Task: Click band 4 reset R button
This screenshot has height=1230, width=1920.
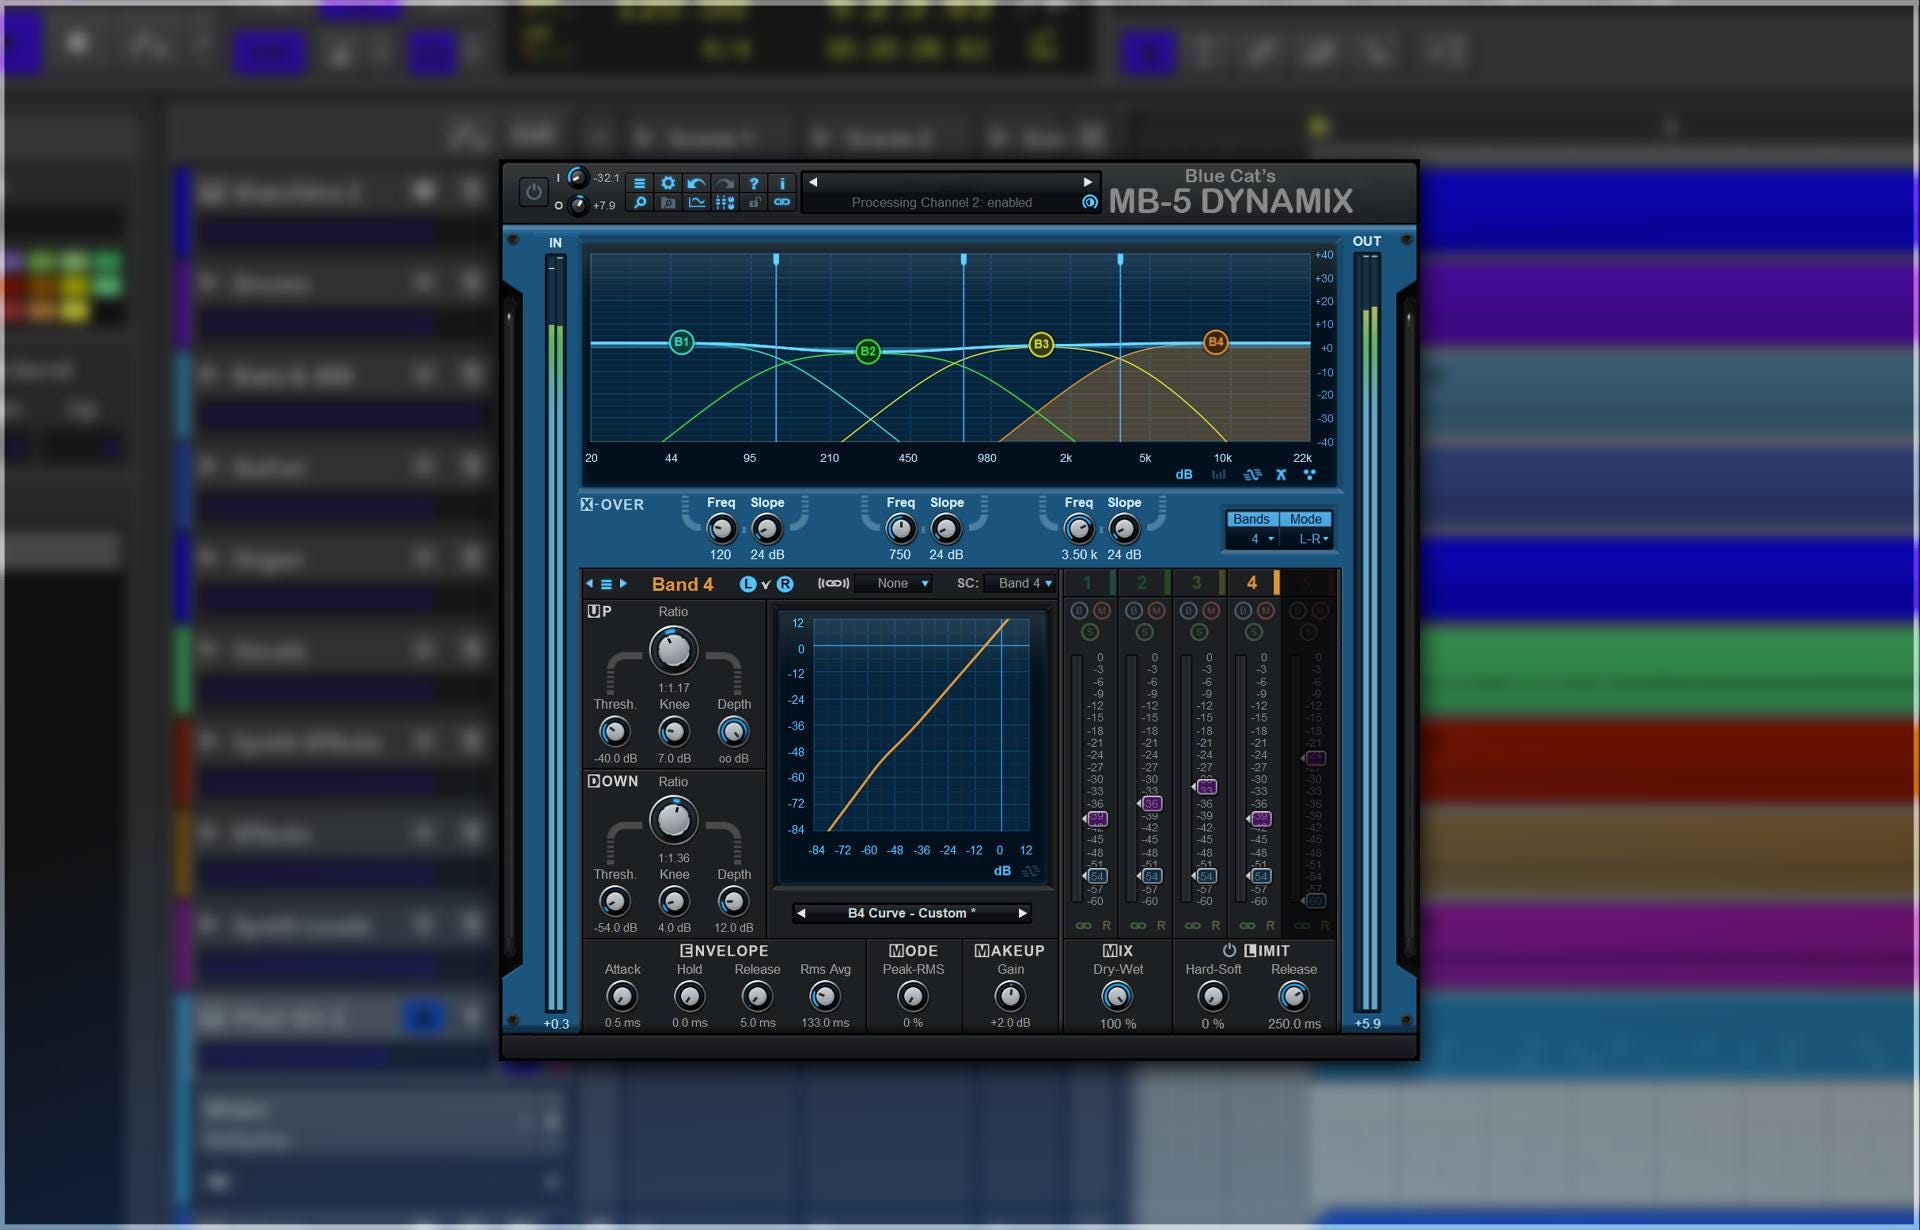Action: point(1270,926)
